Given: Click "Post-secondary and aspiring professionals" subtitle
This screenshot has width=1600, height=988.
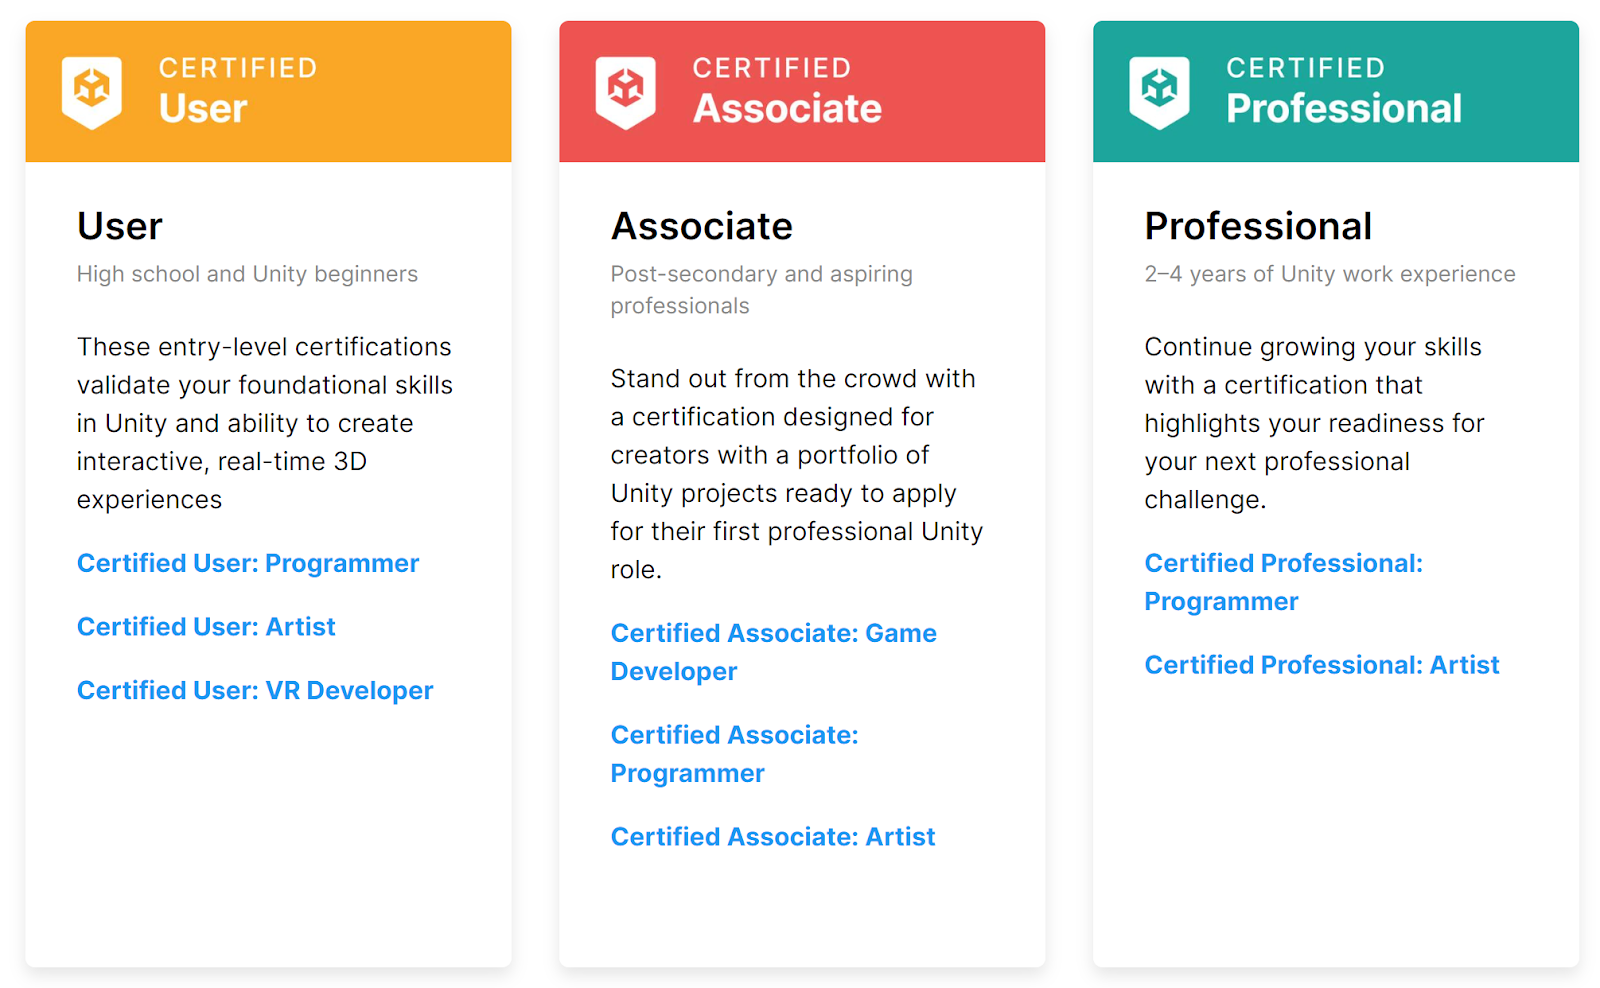Looking at the screenshot, I should (761, 290).
